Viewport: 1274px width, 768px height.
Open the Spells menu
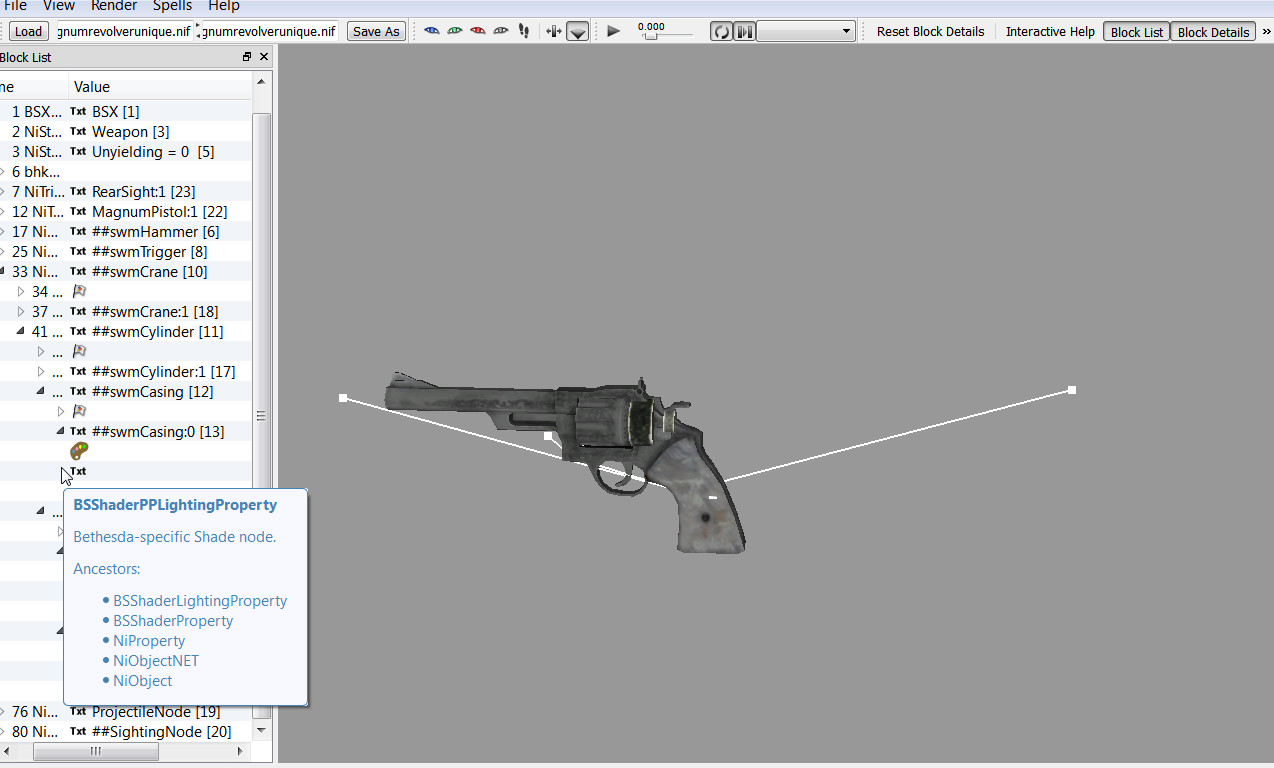pos(174,6)
